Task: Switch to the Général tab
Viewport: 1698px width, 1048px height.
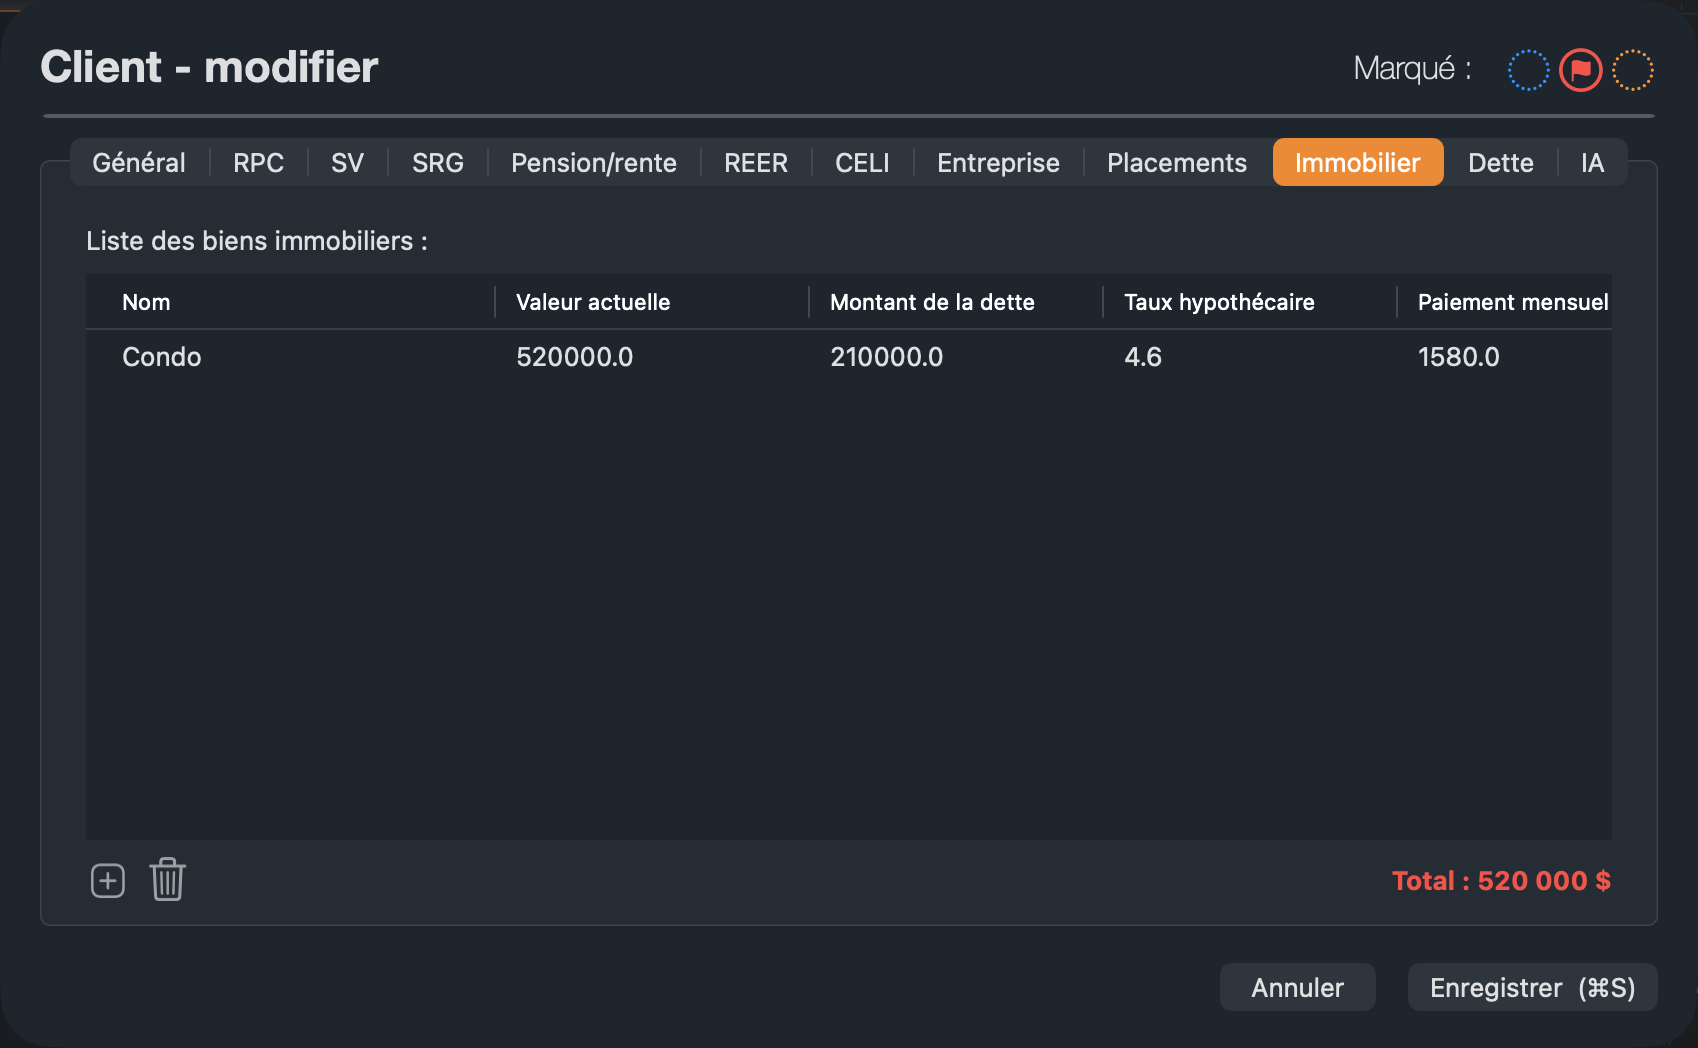Action: point(139,163)
